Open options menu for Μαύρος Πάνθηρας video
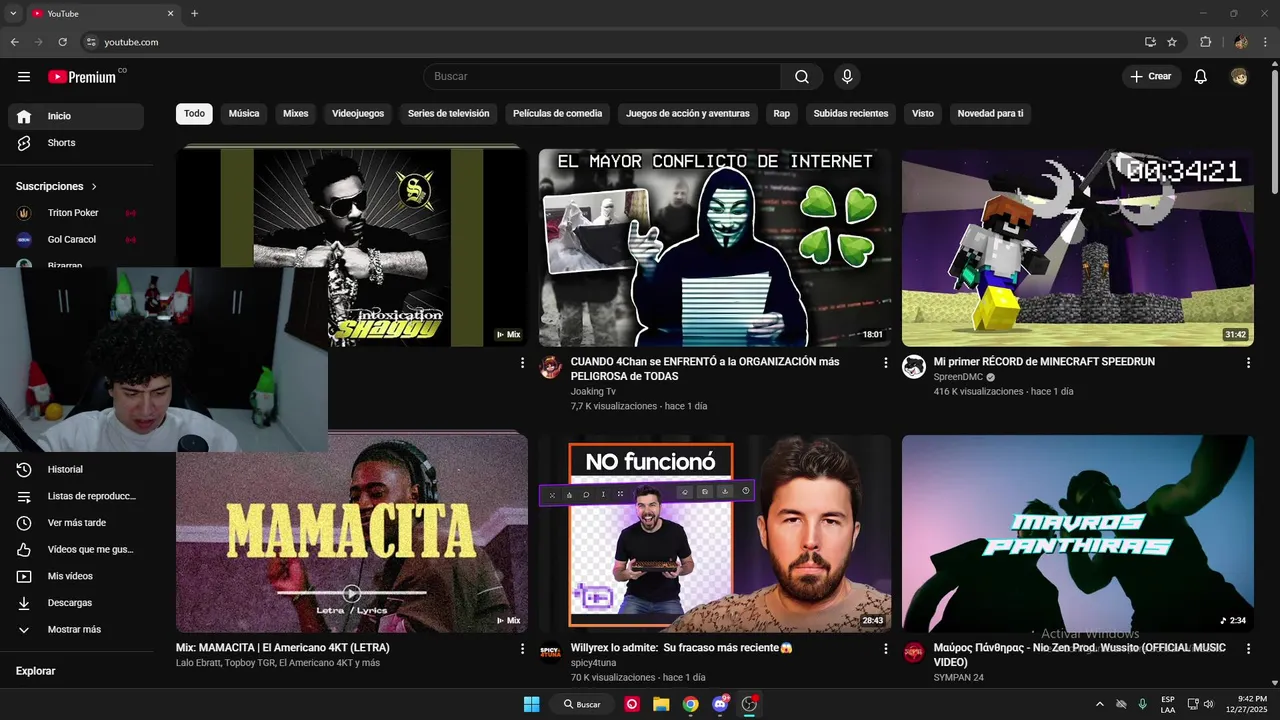 1248,649
